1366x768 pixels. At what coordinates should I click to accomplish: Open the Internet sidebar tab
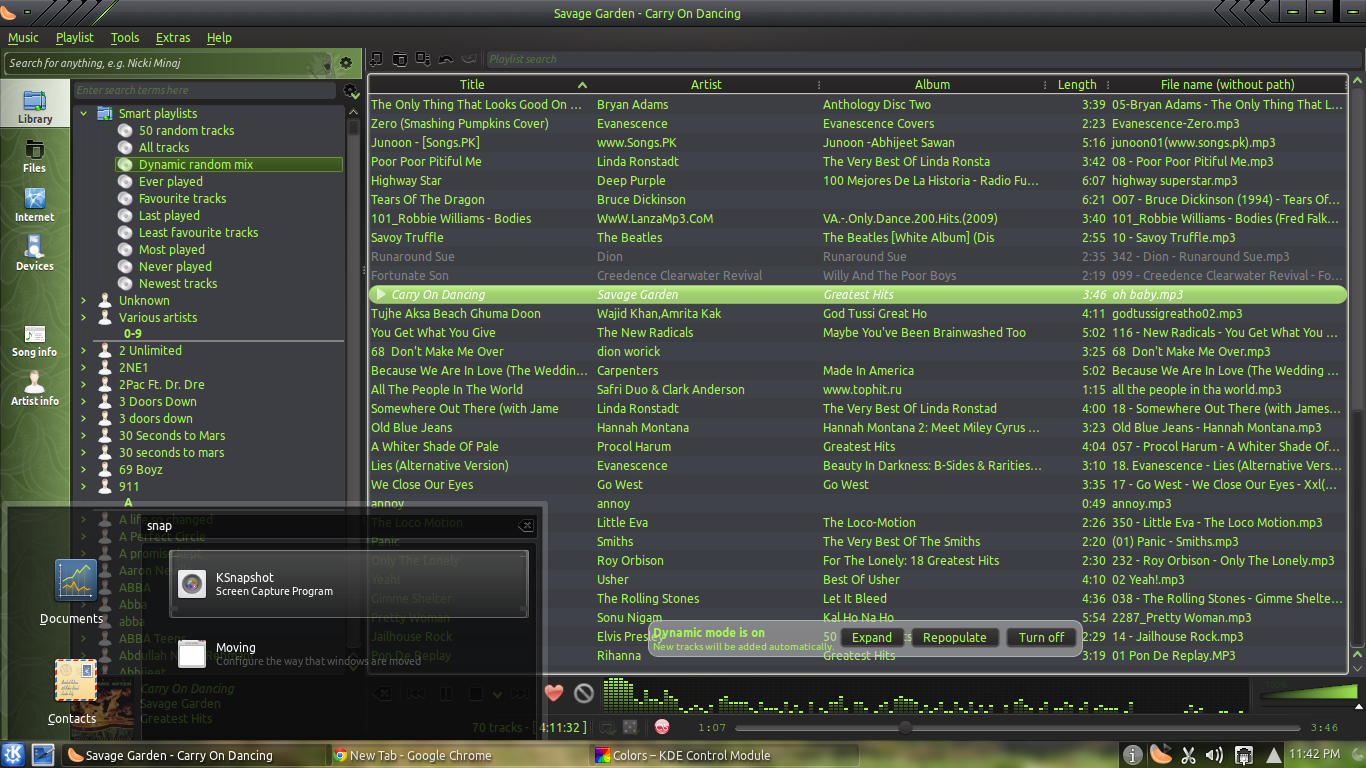coord(34,204)
